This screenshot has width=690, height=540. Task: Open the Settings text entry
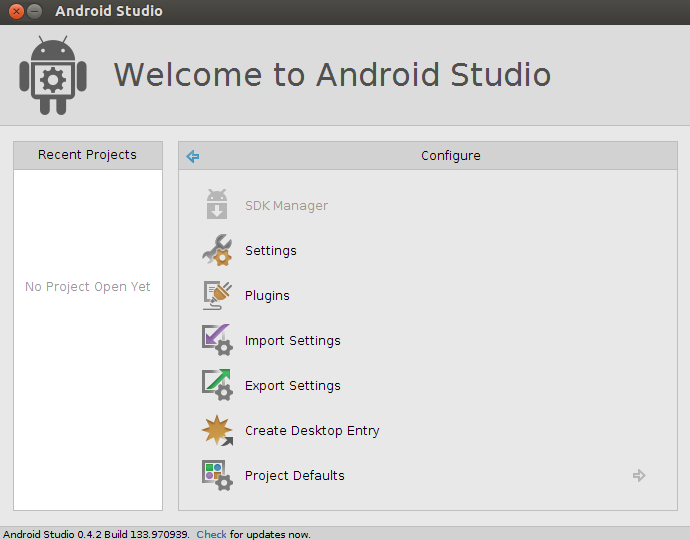[x=271, y=250]
